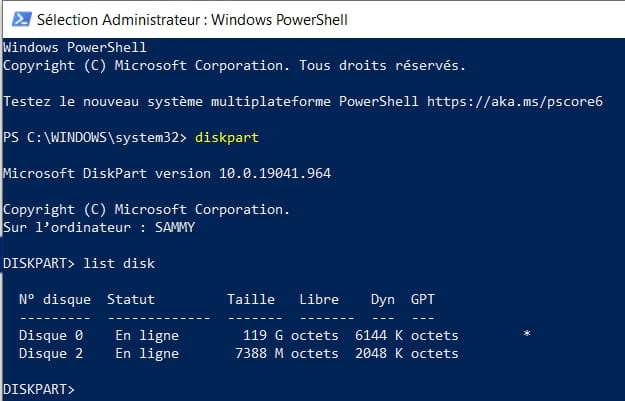Click the 'N° disque' column header

55,299
